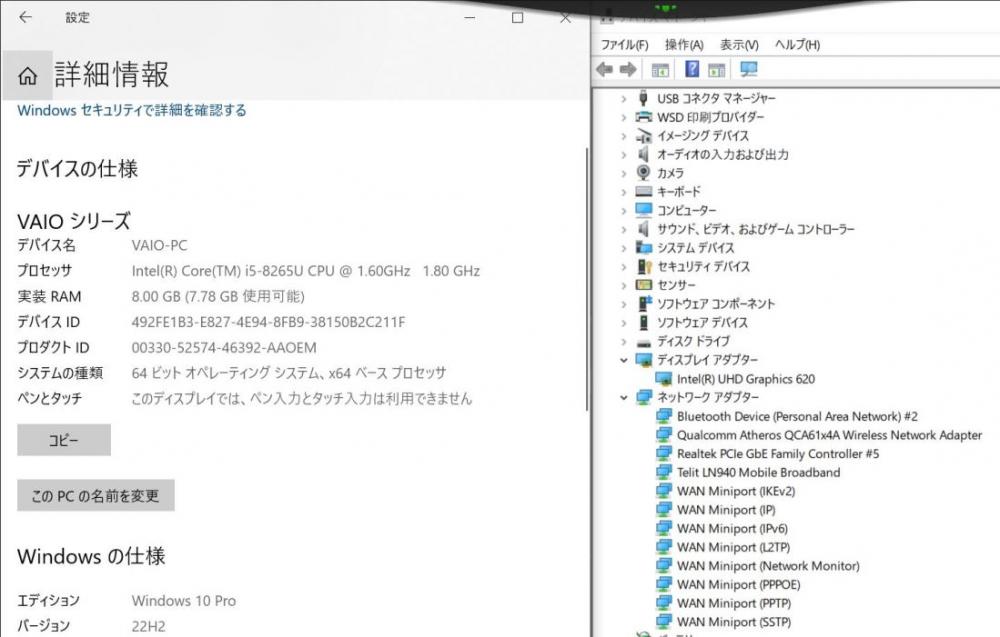Click edition value Windows 10 Pro
Viewport: 1000px width, 637px height.
click(184, 601)
